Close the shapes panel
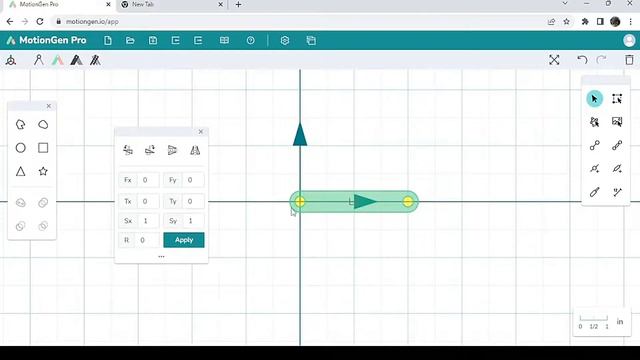The width and height of the screenshot is (640, 360). pos(49,106)
